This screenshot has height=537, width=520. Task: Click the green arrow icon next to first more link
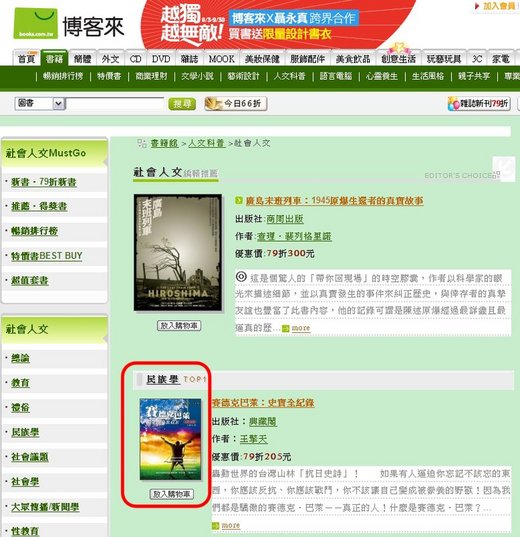(x=286, y=329)
